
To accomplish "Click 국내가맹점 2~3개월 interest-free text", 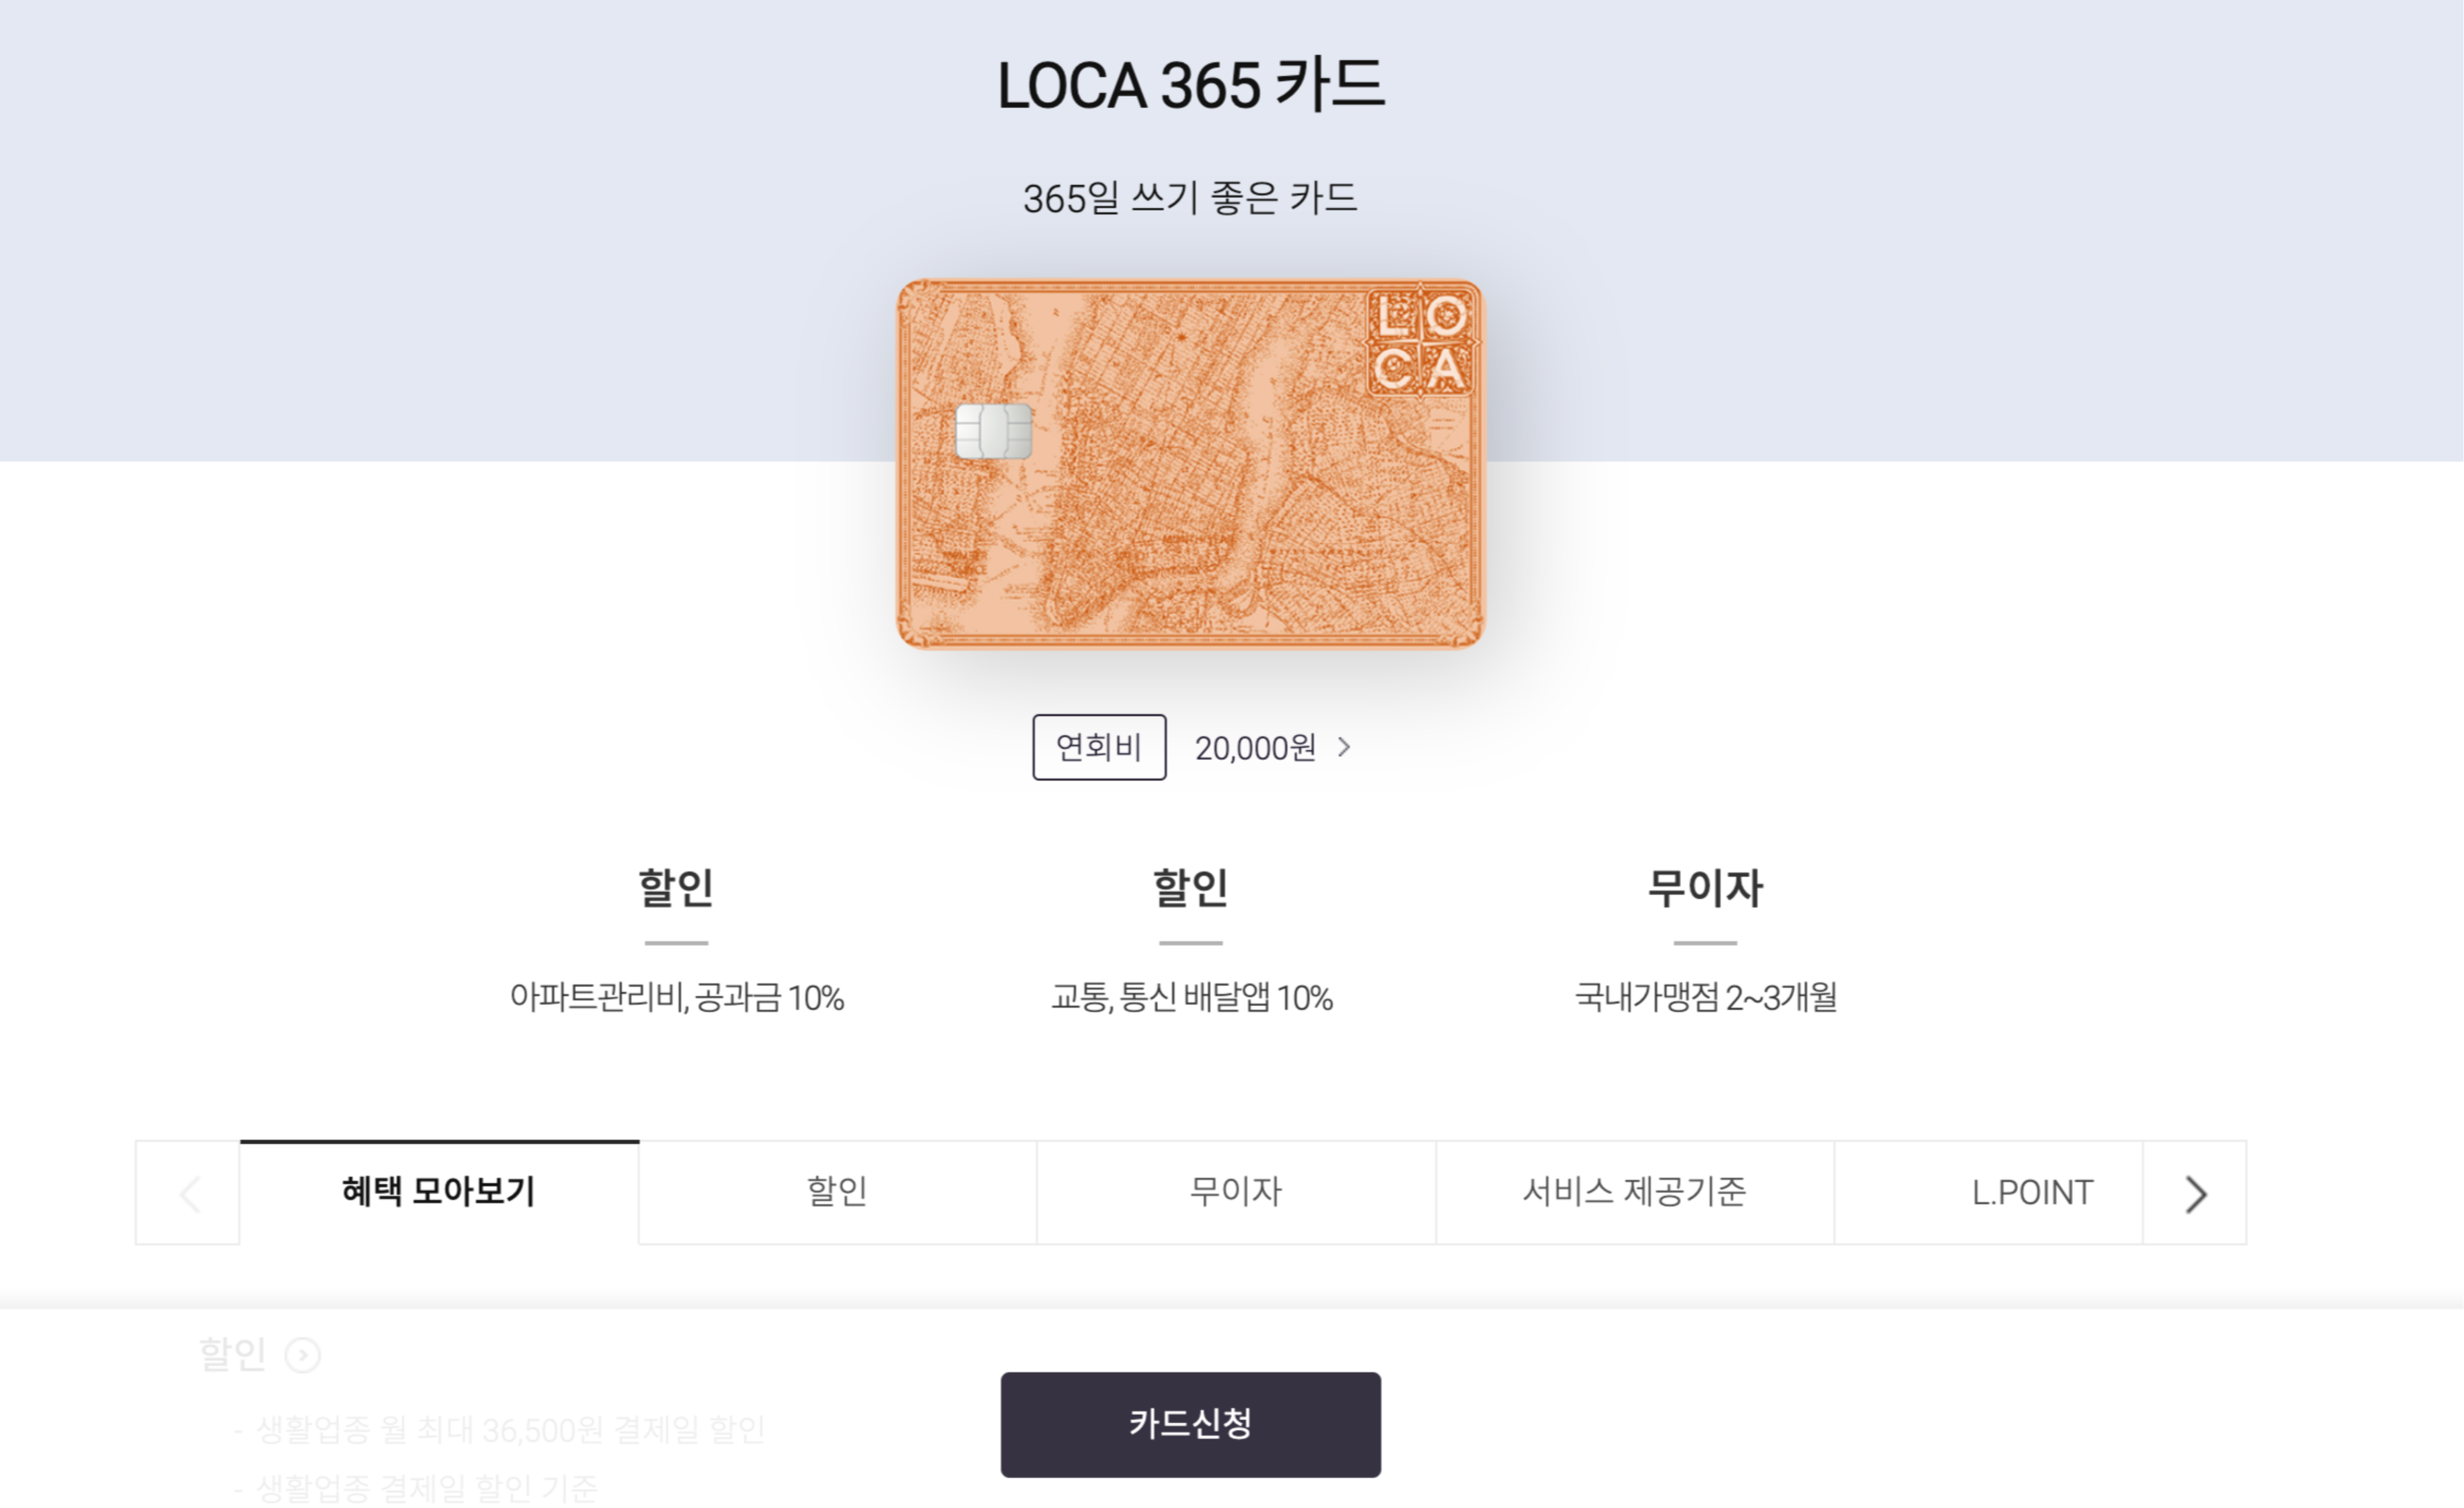I will click(1707, 996).
